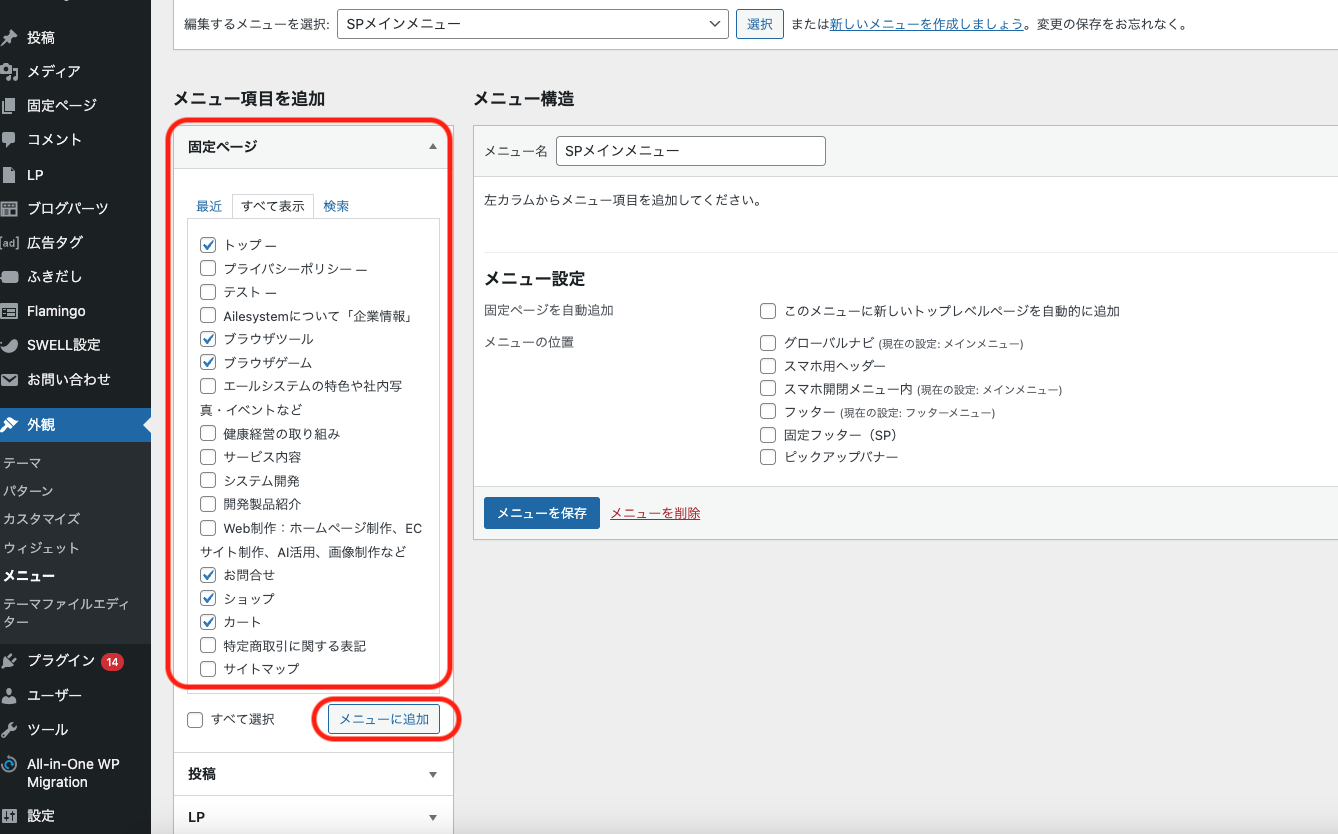
Task: Click into the メニュー名 text field
Action: point(691,151)
